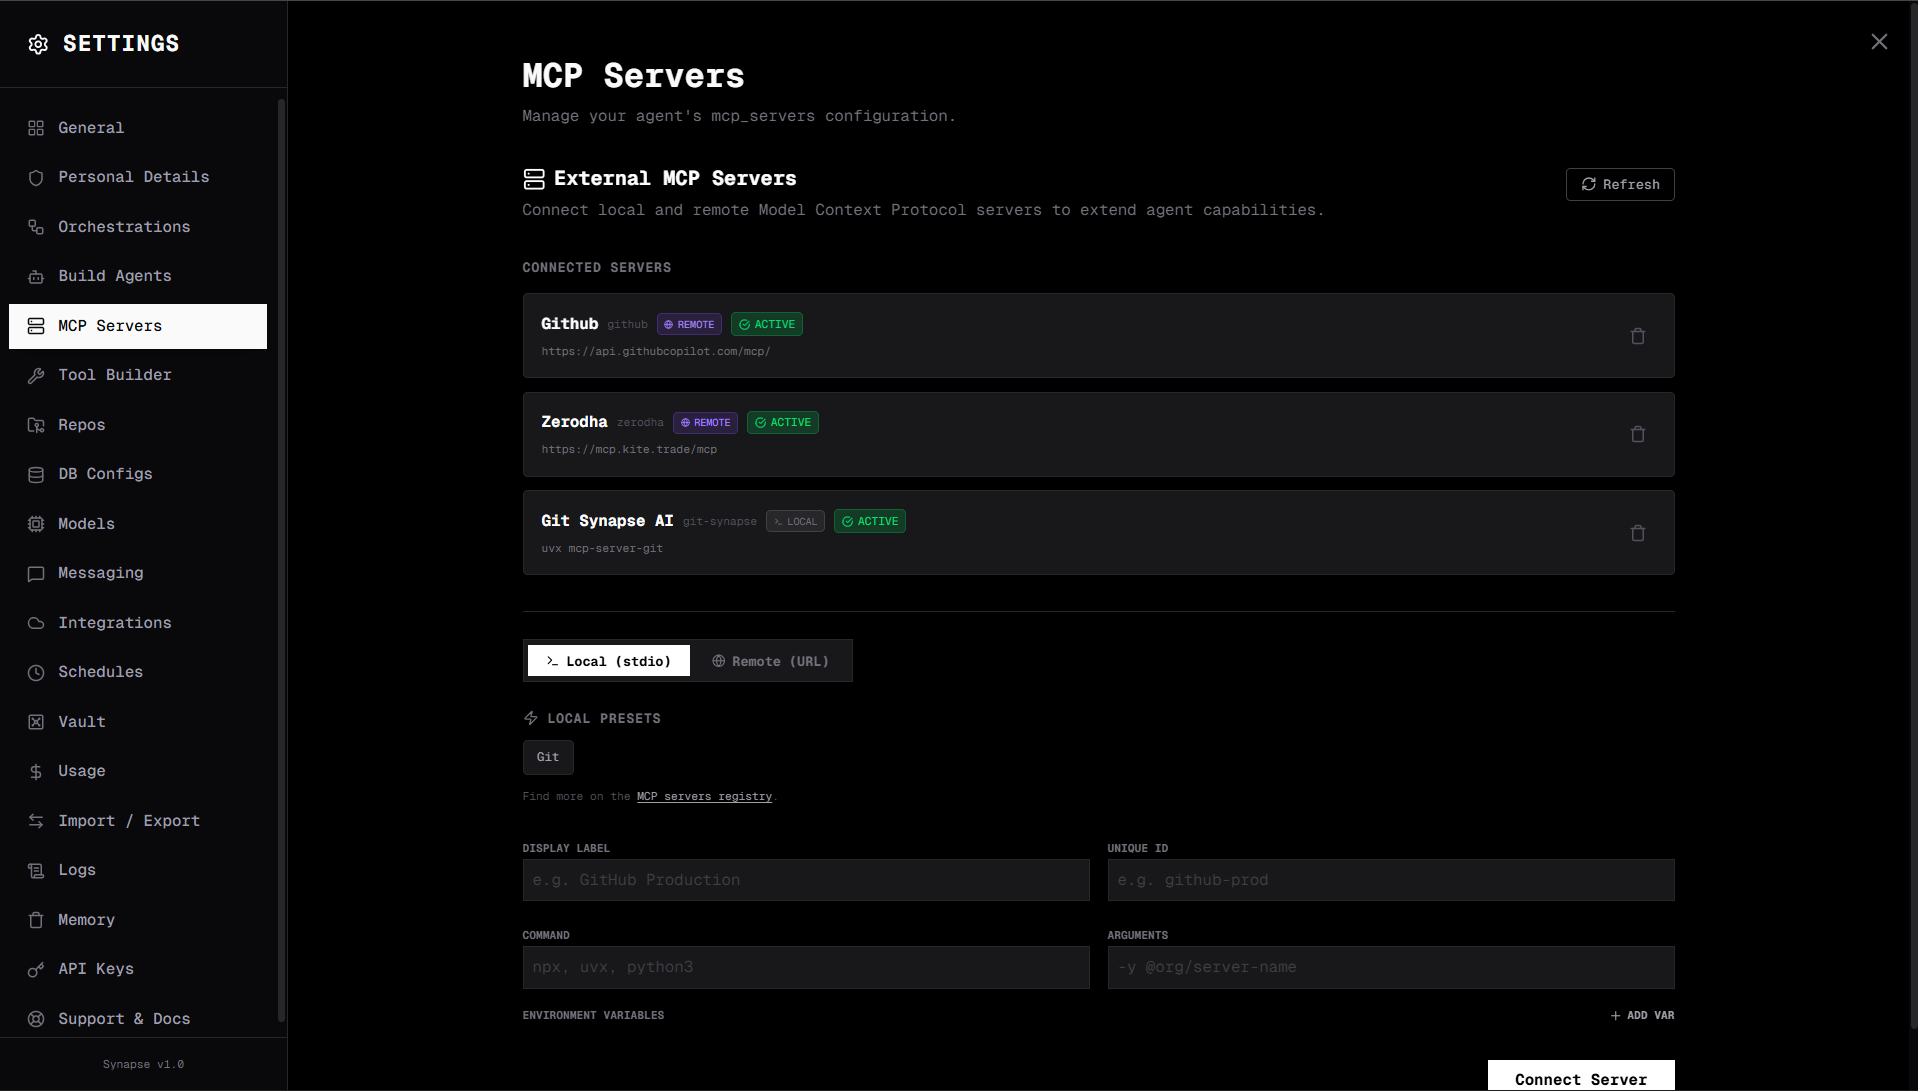Screen dimensions: 1918x1091
Task: Navigate to API Keys settings
Action: pos(138,969)
